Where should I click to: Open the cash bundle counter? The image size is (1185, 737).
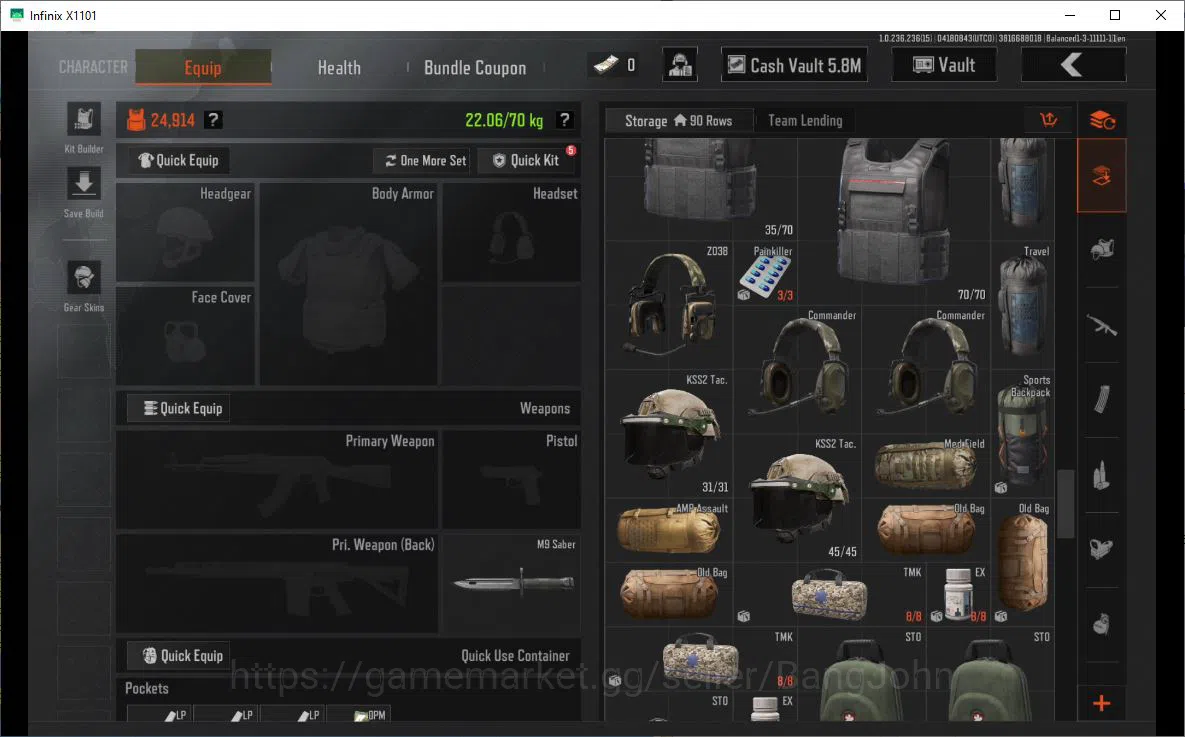(616, 65)
